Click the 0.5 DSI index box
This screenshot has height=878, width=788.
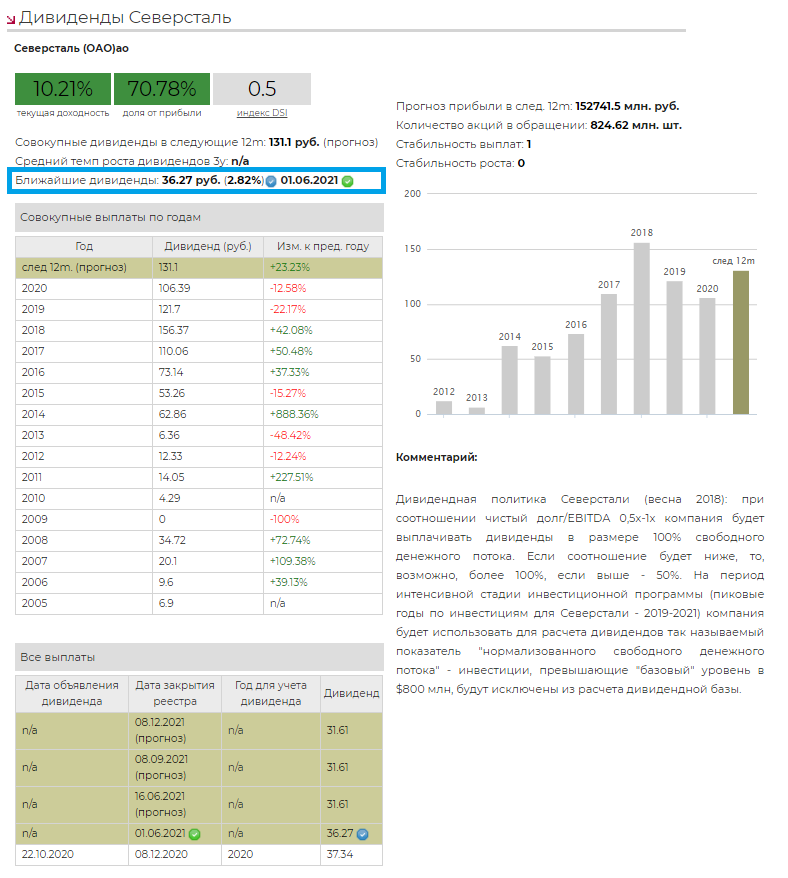(262, 88)
